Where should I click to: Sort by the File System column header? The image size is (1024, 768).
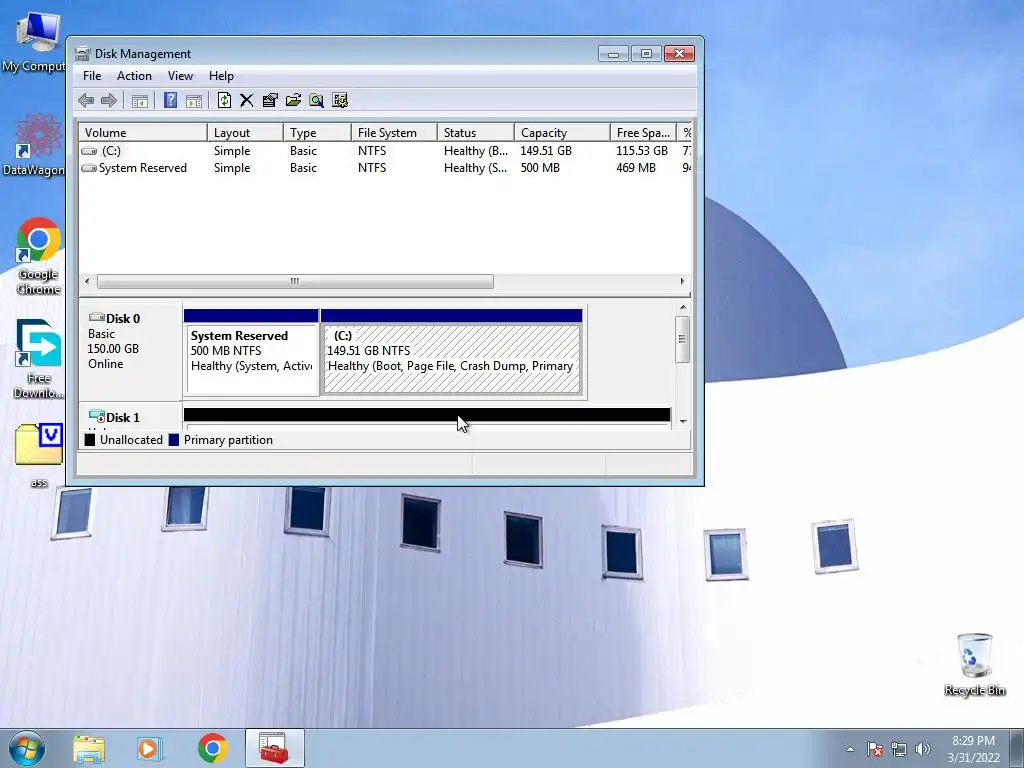click(394, 133)
